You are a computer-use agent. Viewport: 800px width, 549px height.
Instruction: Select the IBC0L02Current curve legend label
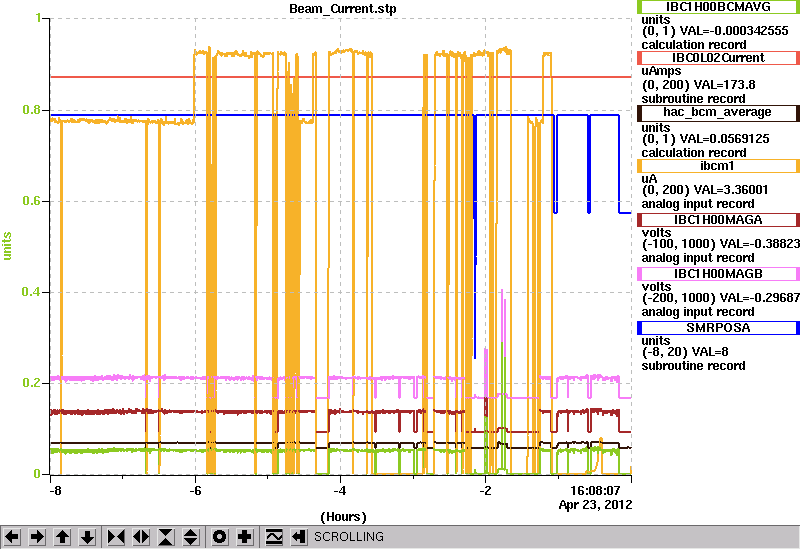[x=717, y=58]
